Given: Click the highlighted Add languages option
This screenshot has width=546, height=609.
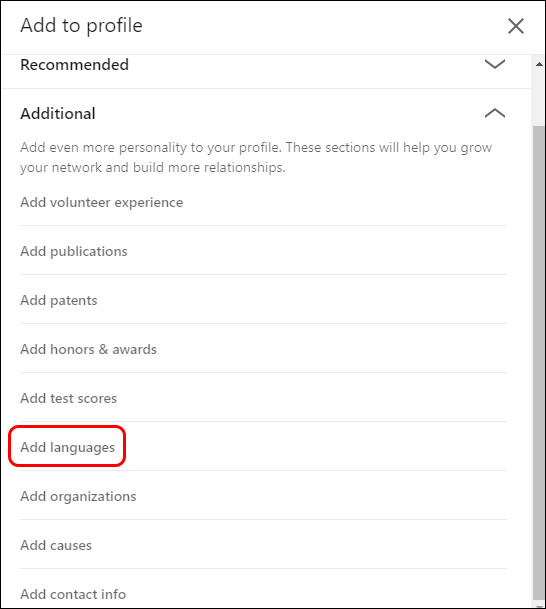Looking at the screenshot, I should coord(68,447).
